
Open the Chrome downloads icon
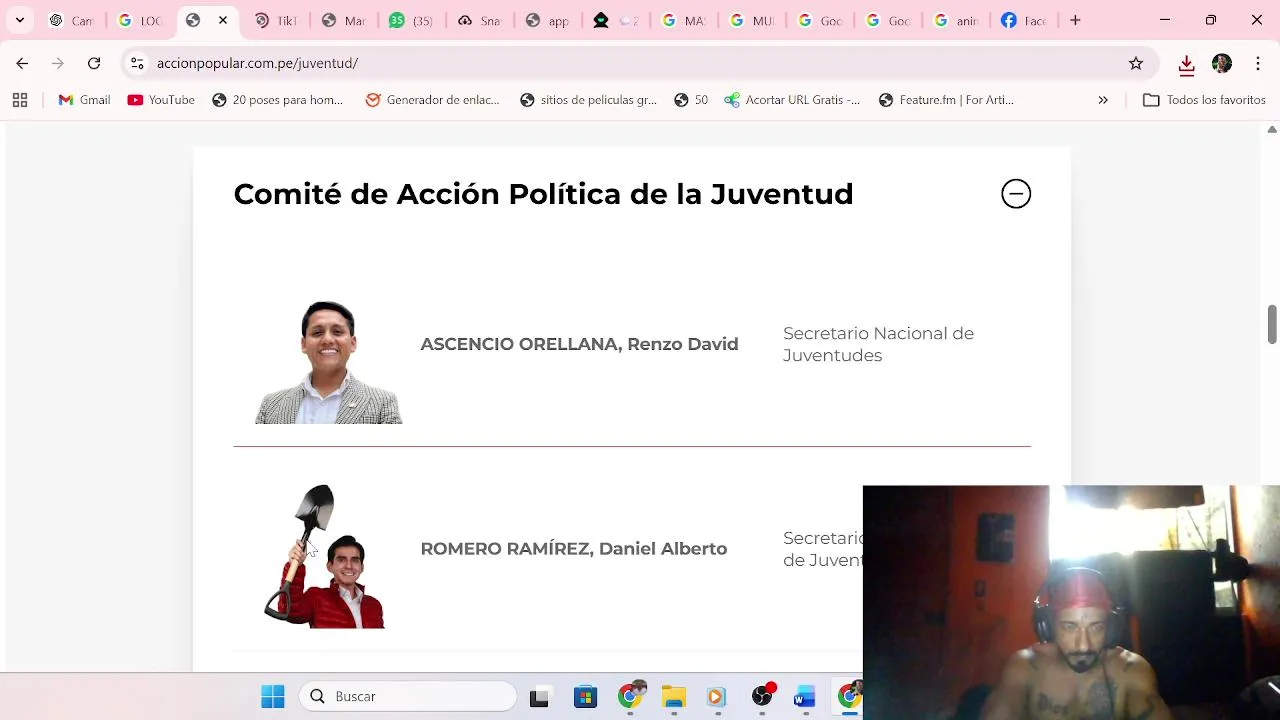[1186, 64]
